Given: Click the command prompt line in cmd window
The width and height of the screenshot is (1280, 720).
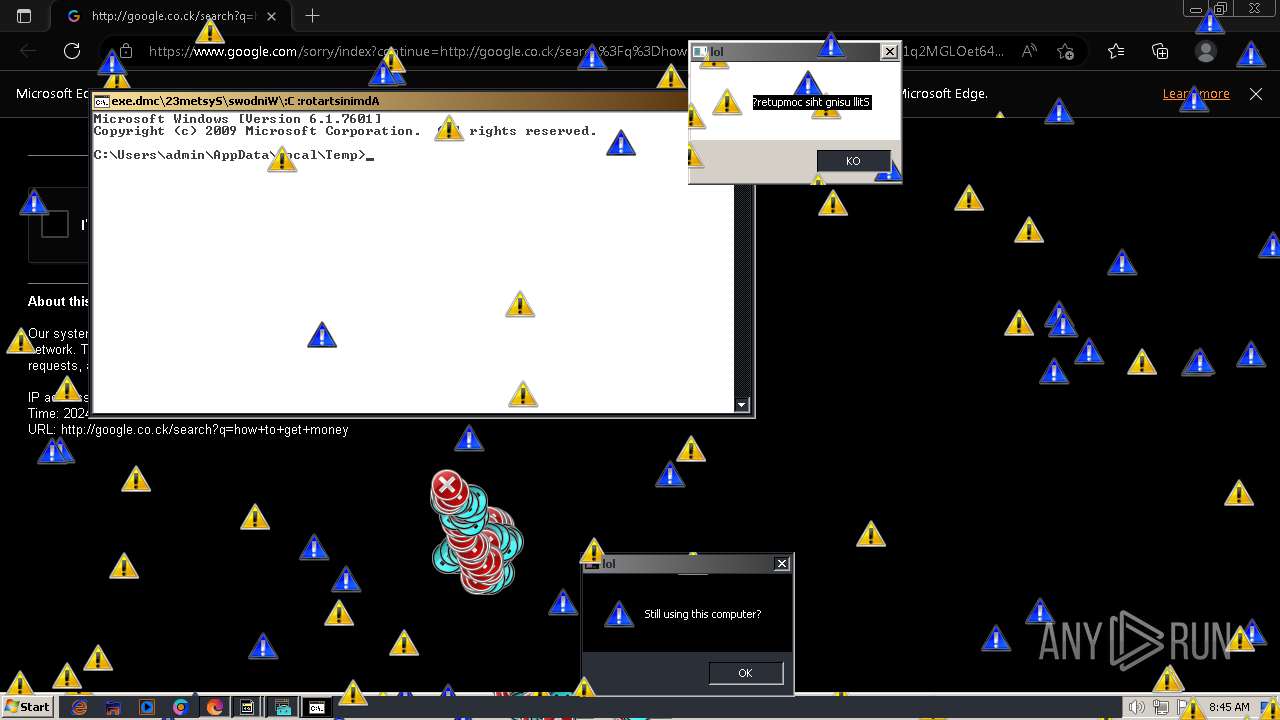Looking at the screenshot, I should [x=233, y=155].
